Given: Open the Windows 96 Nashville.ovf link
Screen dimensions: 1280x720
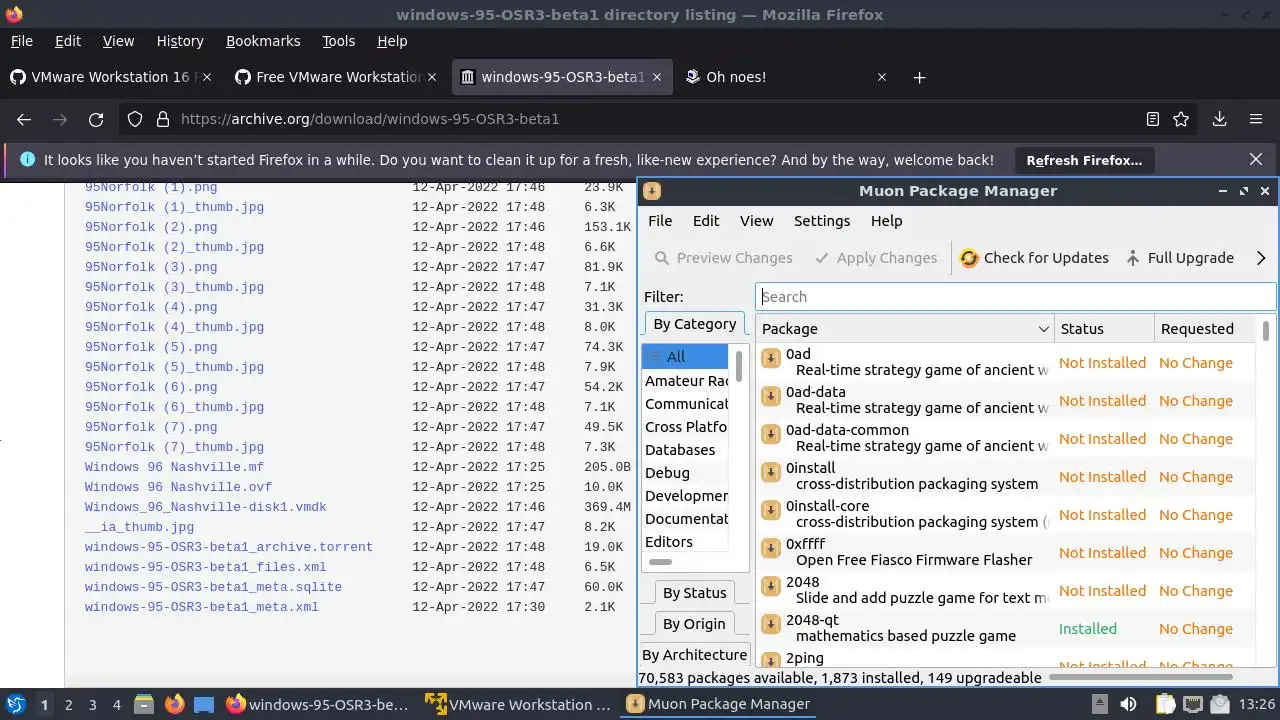Looking at the screenshot, I should [178, 487].
